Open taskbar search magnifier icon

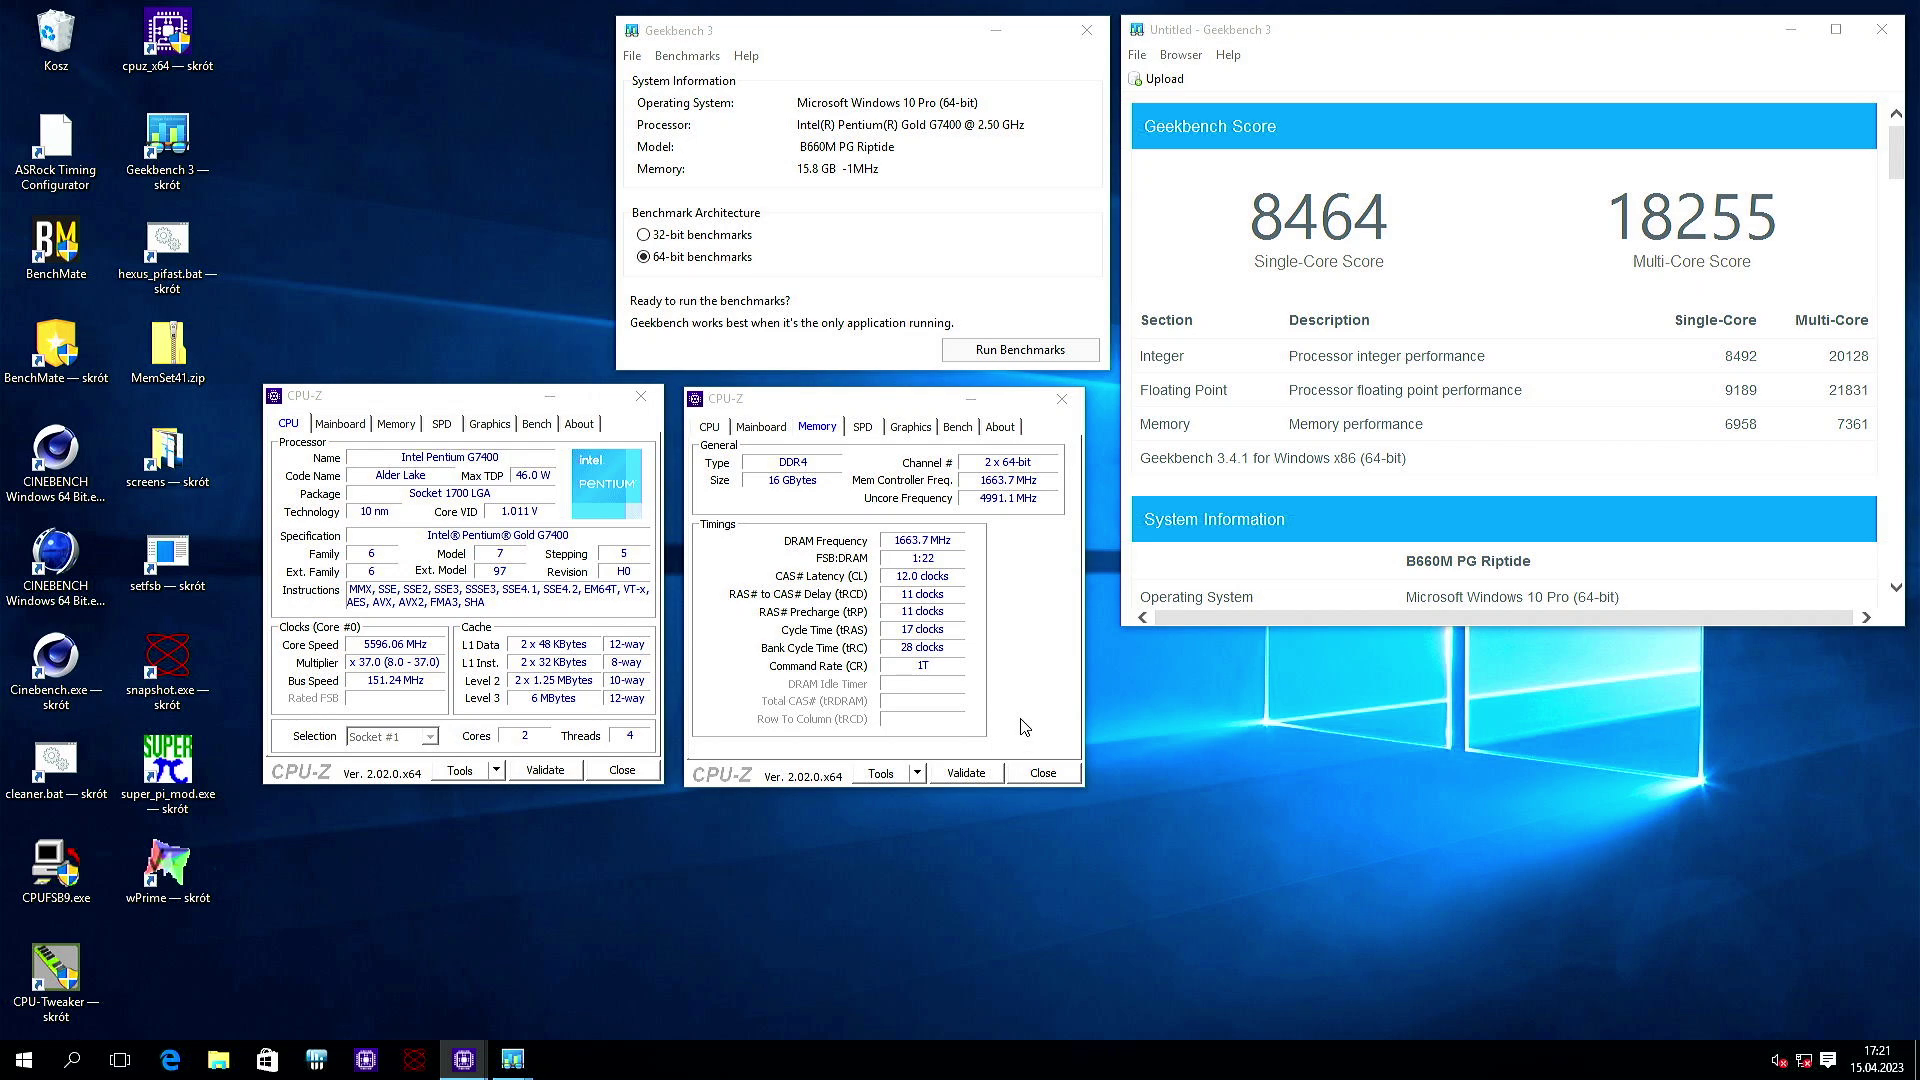tap(72, 1060)
